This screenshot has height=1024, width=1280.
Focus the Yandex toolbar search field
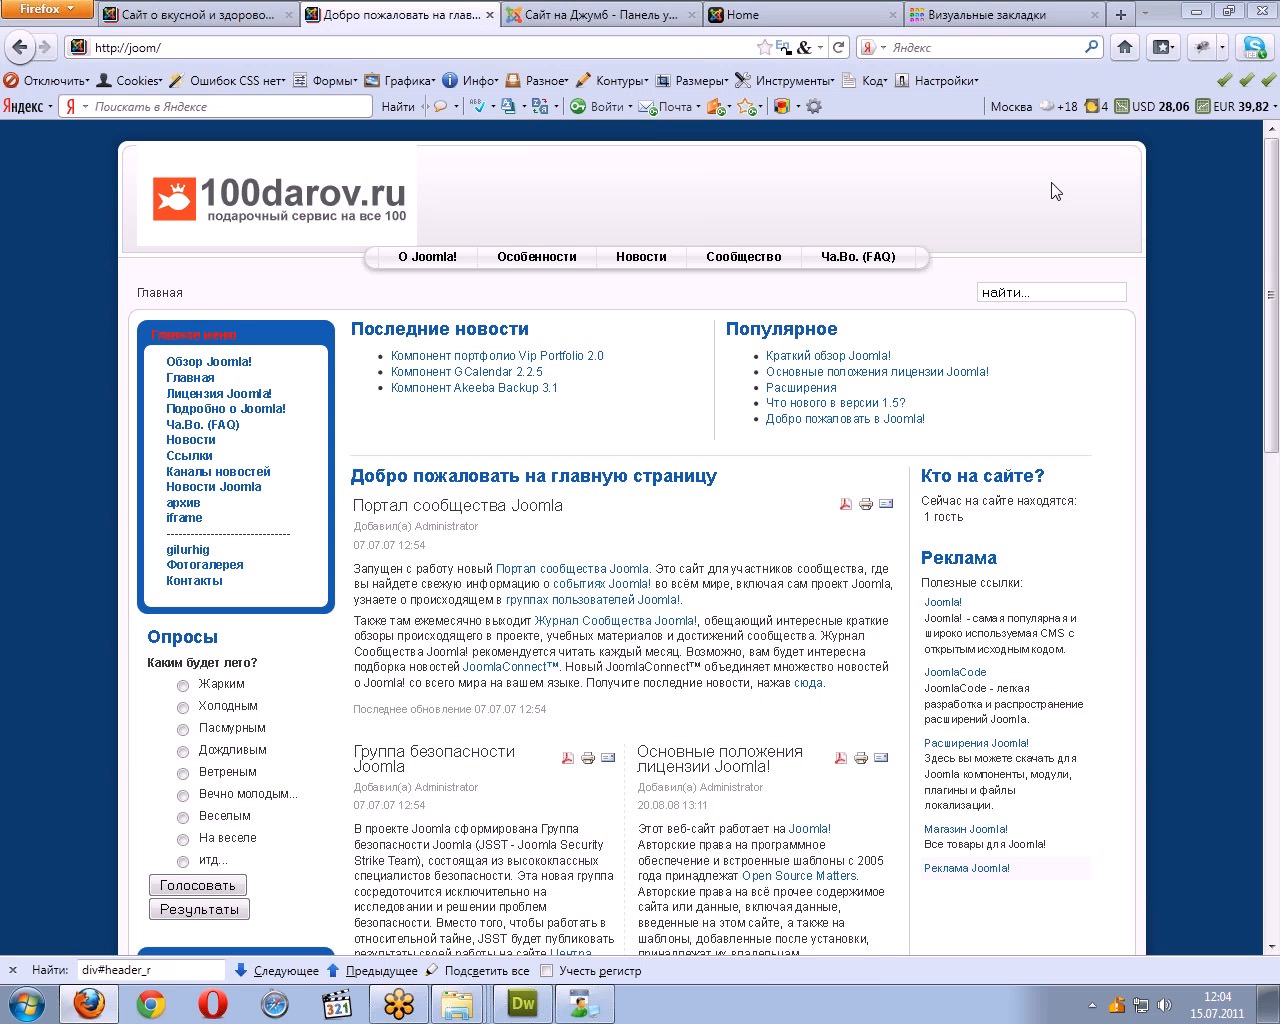tap(215, 106)
